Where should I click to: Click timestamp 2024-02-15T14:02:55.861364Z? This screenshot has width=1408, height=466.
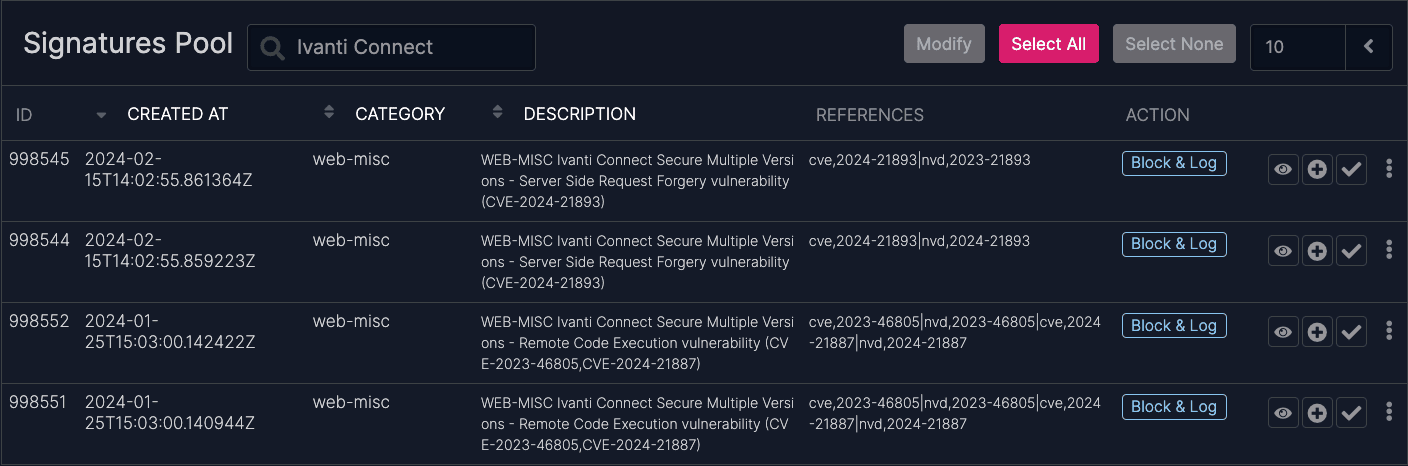[x=170, y=169]
